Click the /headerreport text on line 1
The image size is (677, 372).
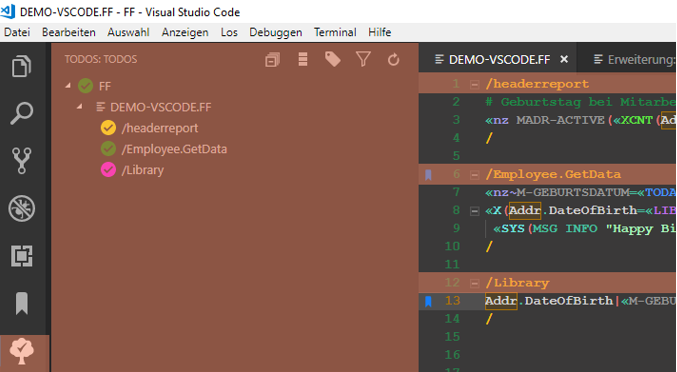click(x=537, y=84)
